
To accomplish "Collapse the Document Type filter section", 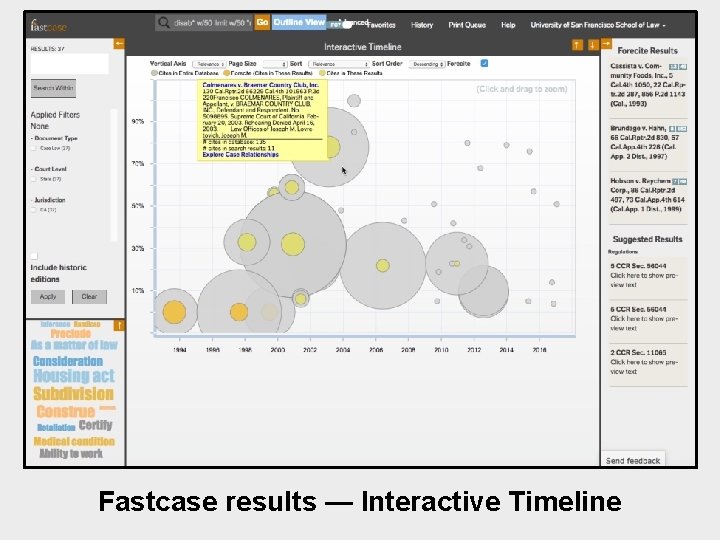I will click(x=54, y=138).
